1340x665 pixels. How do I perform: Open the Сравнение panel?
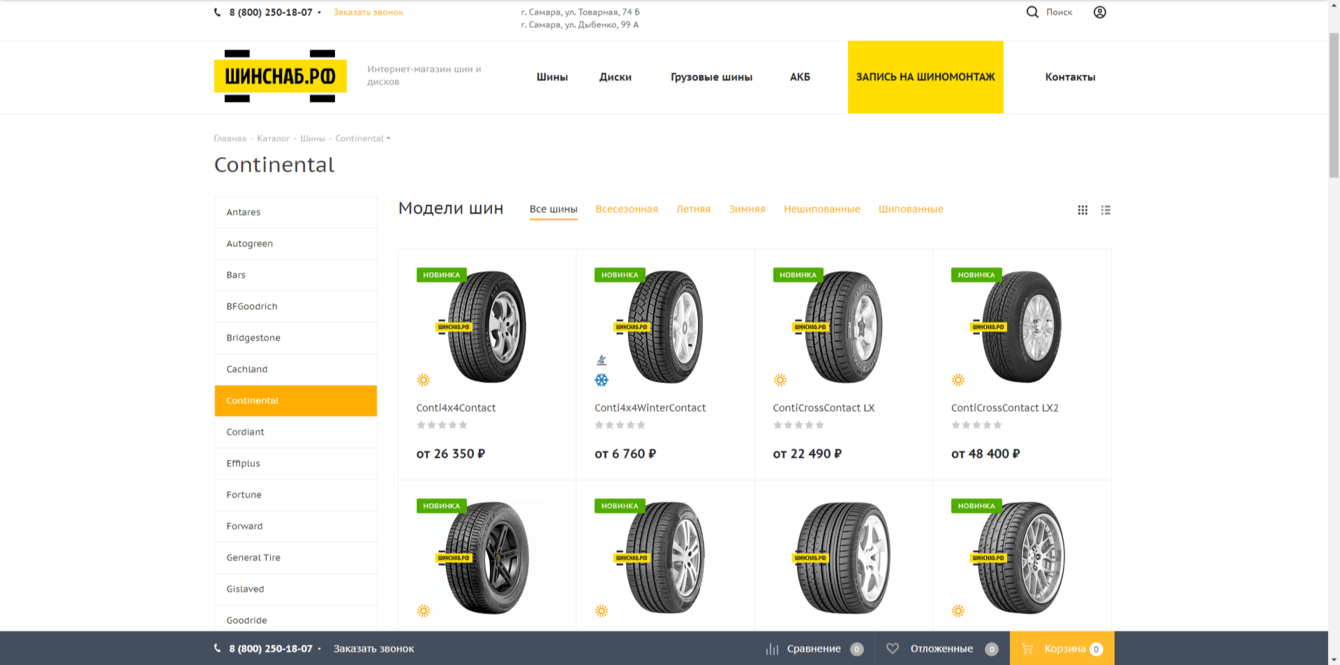pos(814,649)
